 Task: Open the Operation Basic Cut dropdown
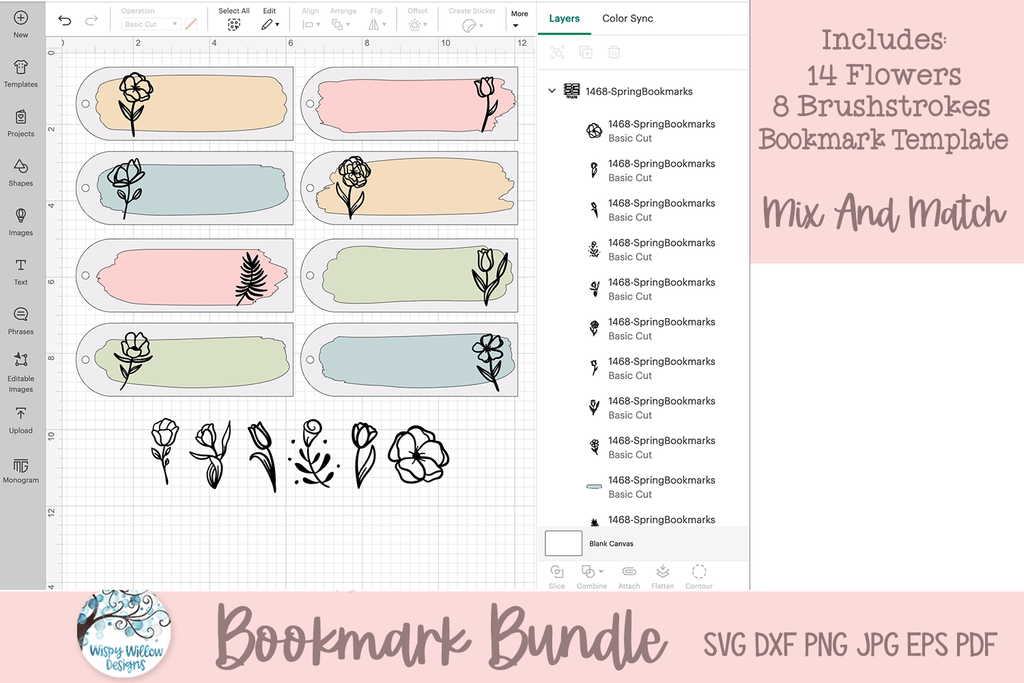(151, 24)
